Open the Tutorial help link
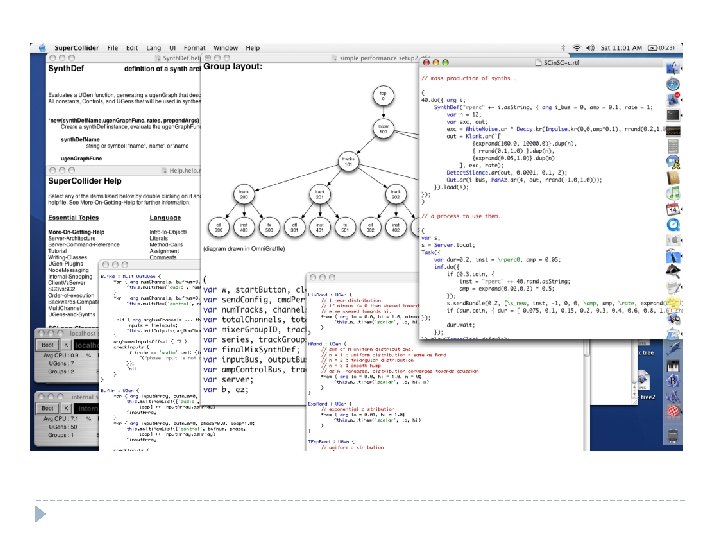Screen dimensions: 720x540 [57, 251]
